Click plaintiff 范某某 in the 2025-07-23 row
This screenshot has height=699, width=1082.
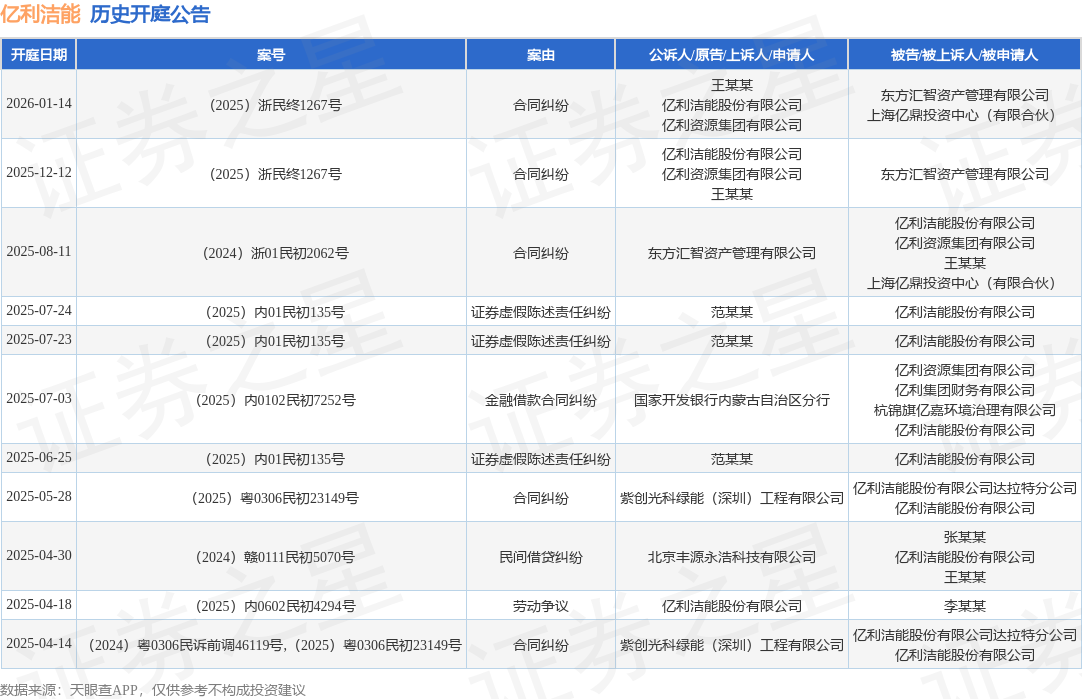pos(731,341)
